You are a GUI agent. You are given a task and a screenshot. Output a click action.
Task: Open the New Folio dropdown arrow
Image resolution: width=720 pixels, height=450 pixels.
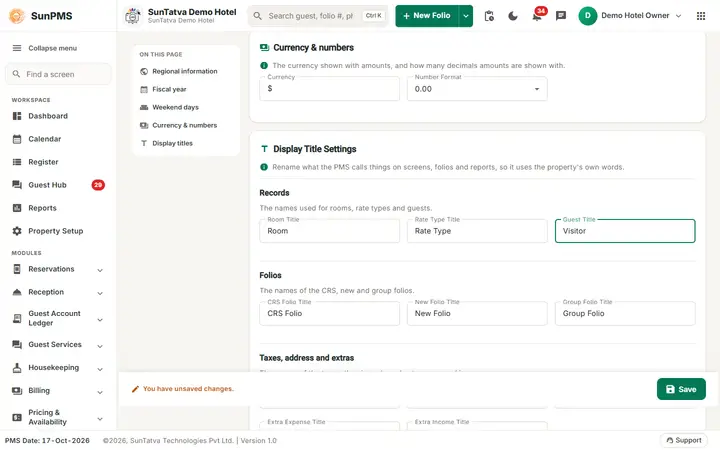tap(466, 16)
